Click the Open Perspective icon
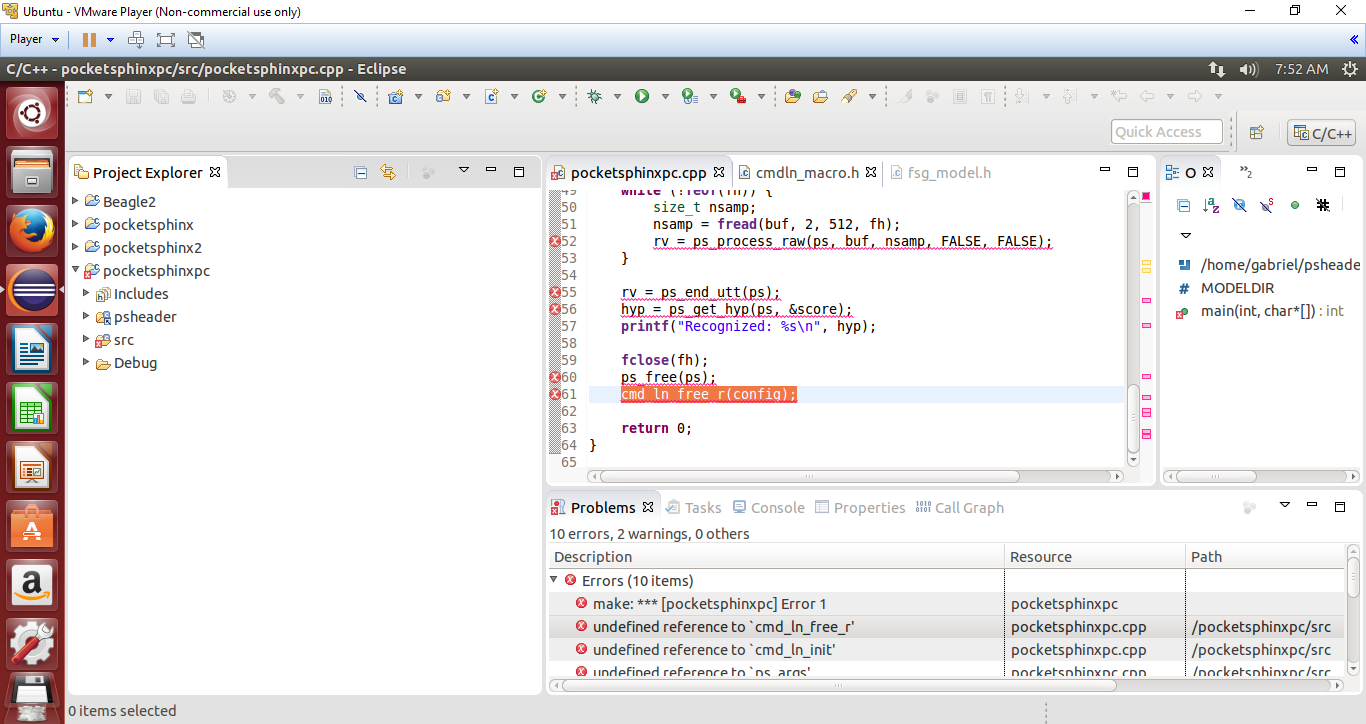Viewport: 1366px width, 724px height. click(1257, 132)
